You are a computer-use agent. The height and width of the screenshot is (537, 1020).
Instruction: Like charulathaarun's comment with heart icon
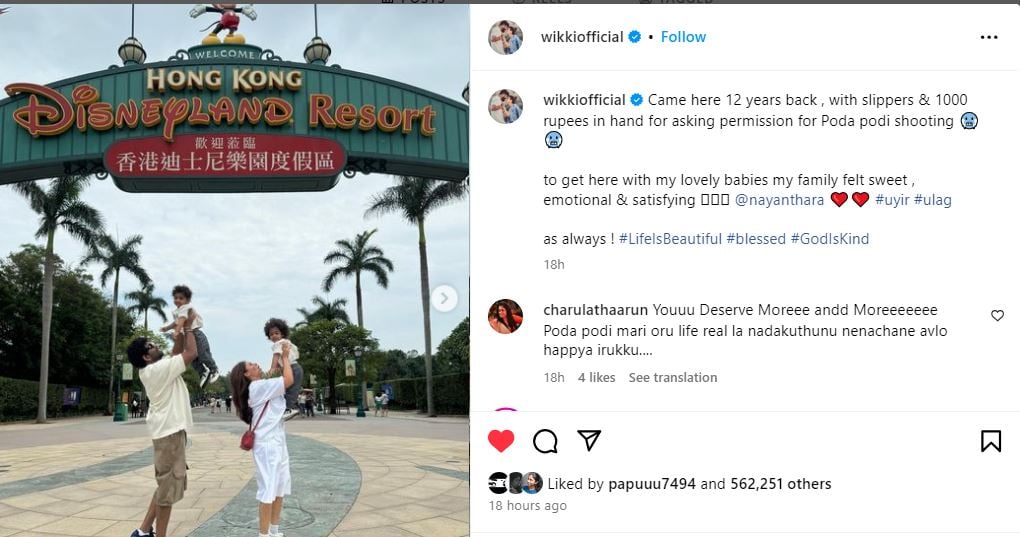coord(997,316)
